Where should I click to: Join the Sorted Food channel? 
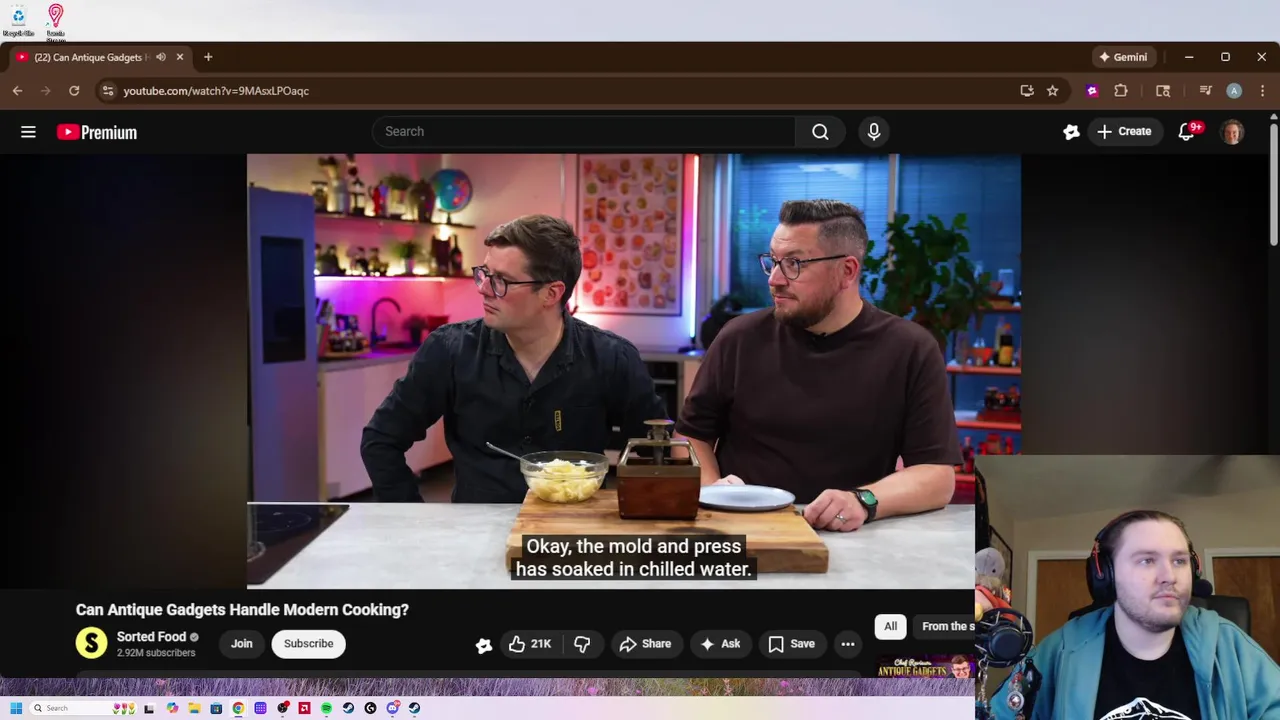(x=242, y=644)
